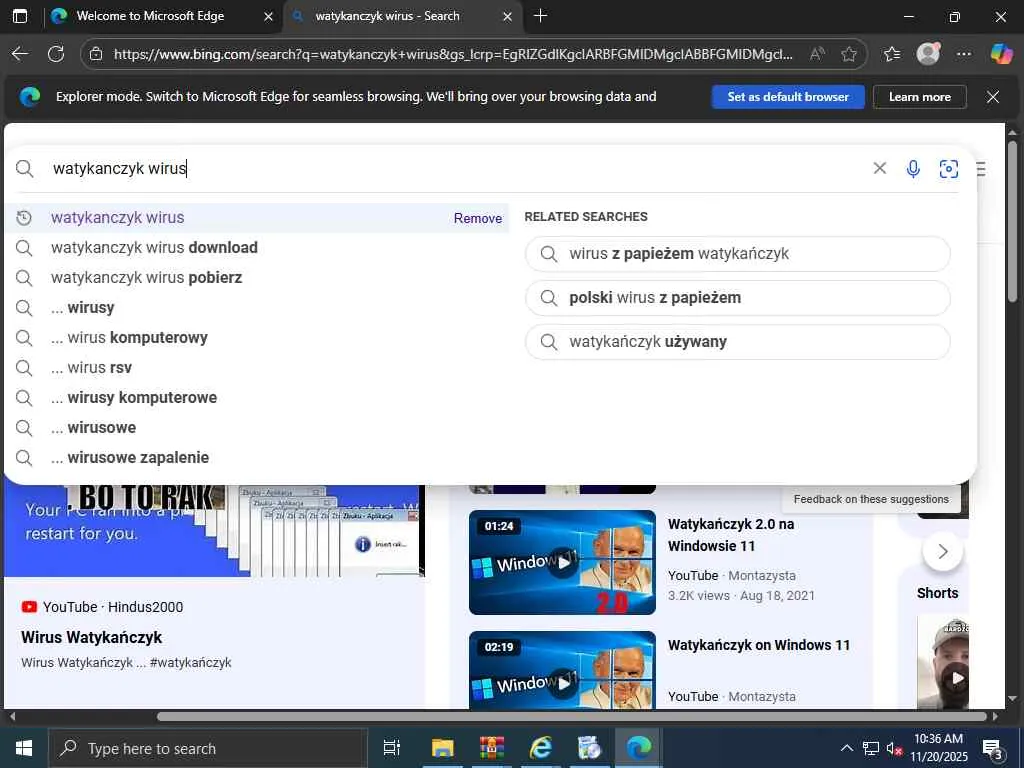Open the browser profile avatar

coord(928,54)
